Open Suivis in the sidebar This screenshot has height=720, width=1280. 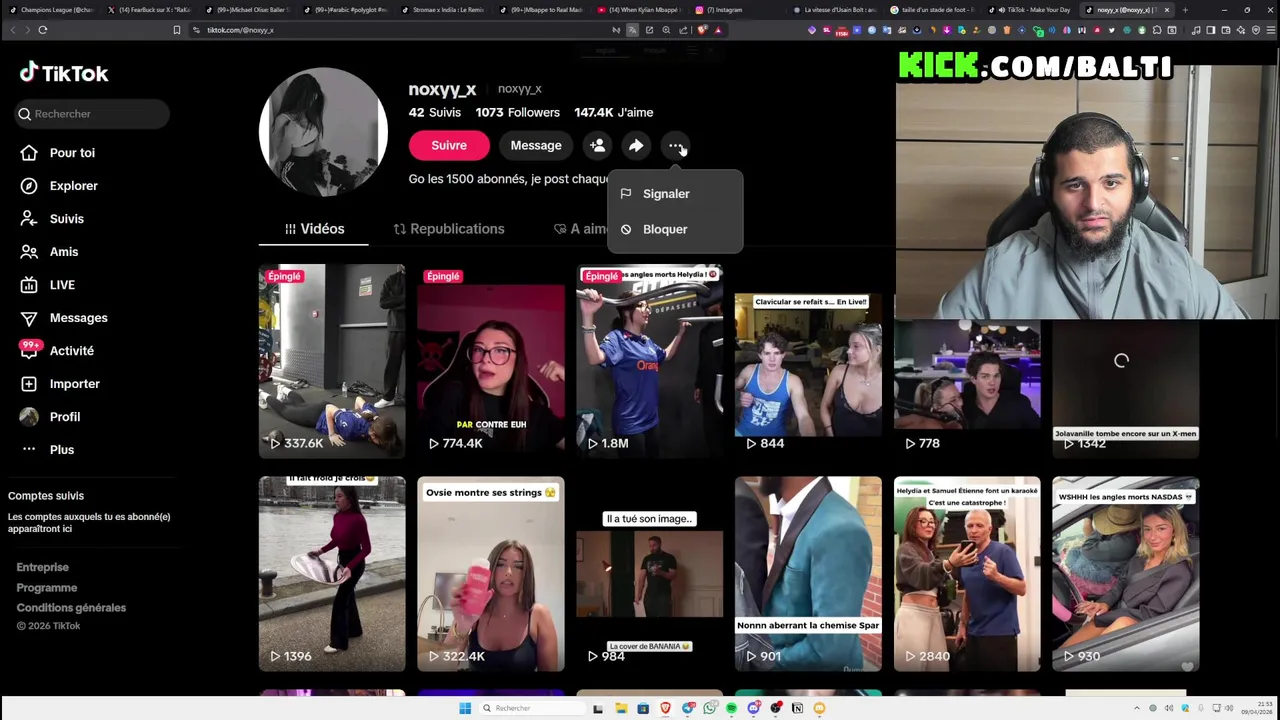(x=66, y=219)
